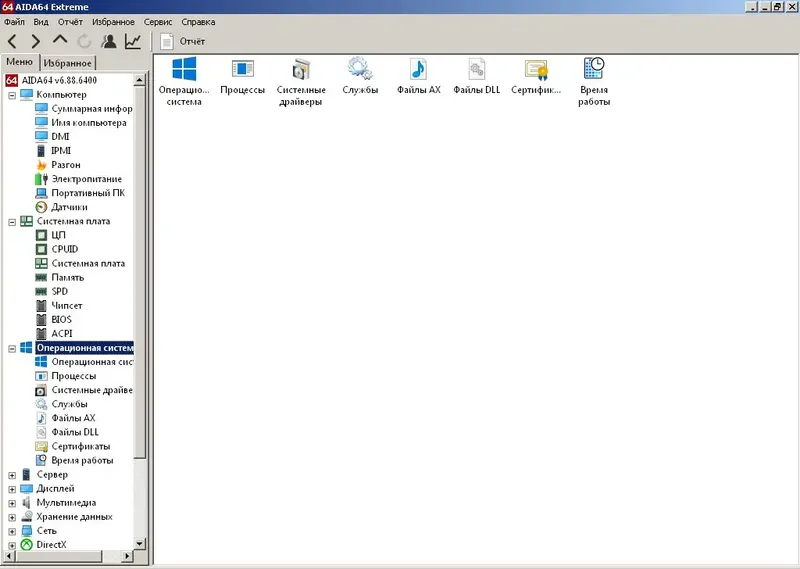Switch to the Меню tab
Viewport: 800px width, 569px height.
pos(20,62)
